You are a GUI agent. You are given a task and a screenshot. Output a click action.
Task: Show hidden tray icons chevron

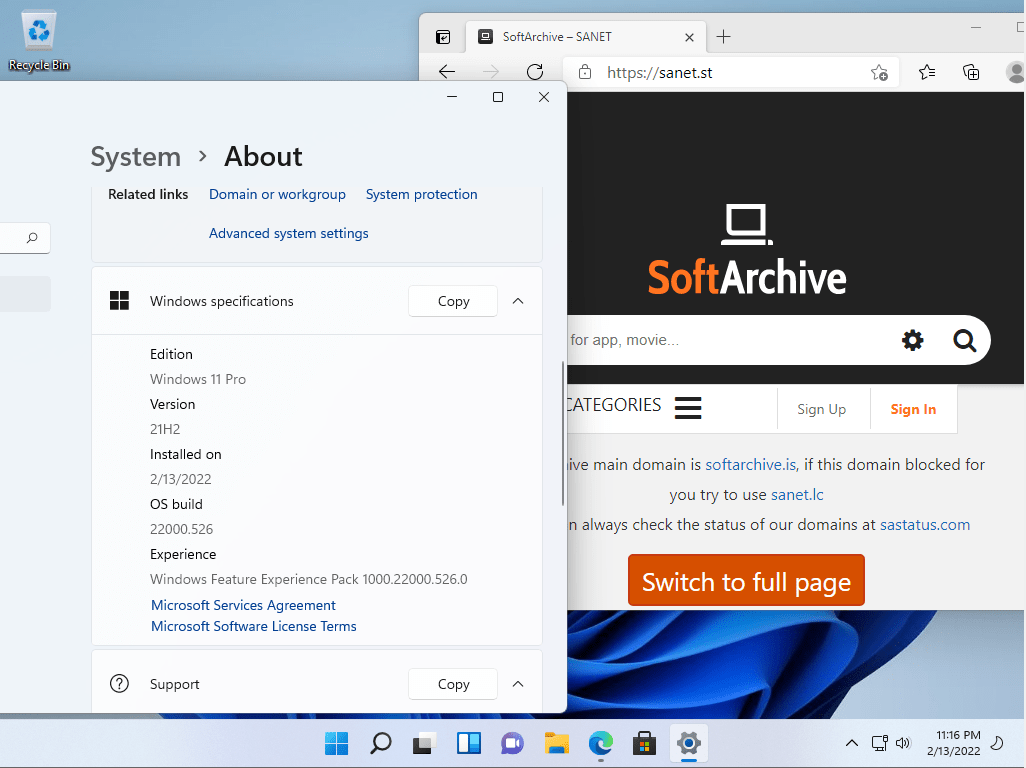click(851, 743)
